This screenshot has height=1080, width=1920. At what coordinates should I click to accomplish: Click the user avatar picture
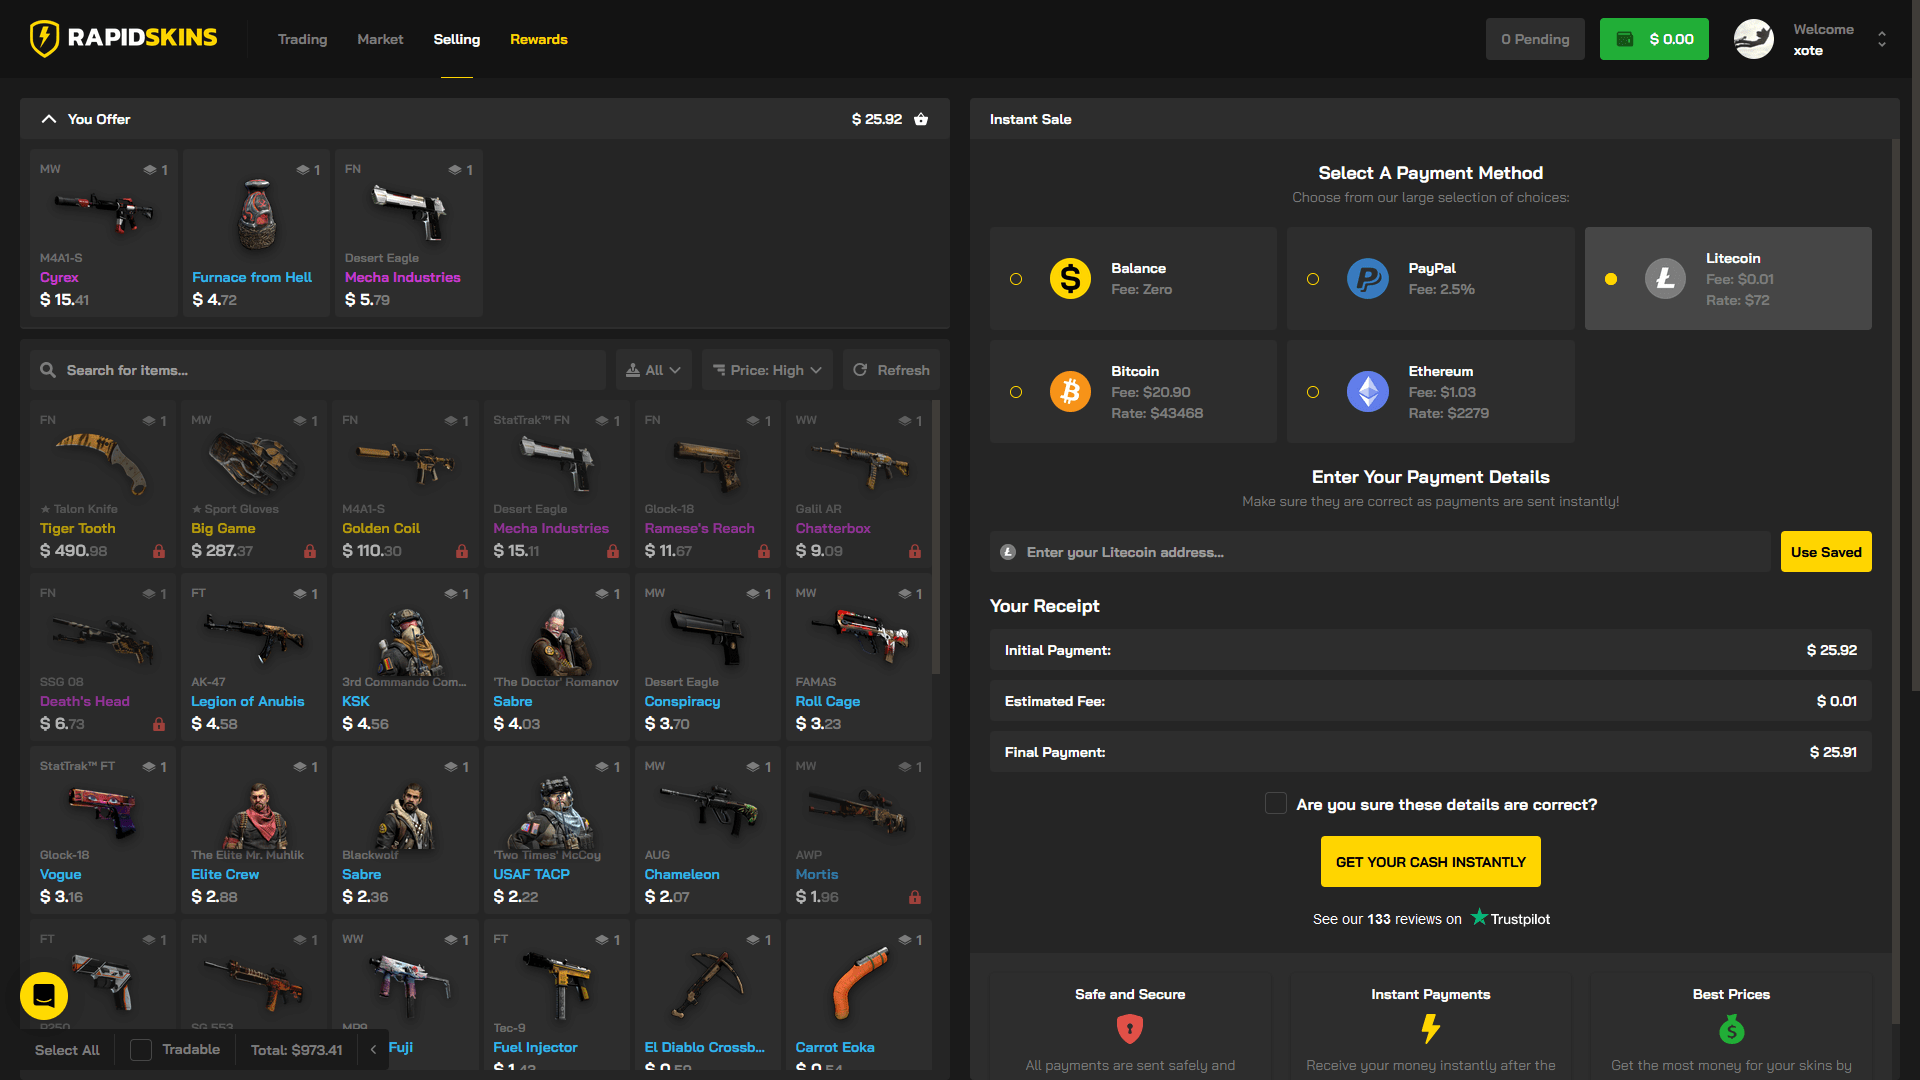click(x=1753, y=39)
